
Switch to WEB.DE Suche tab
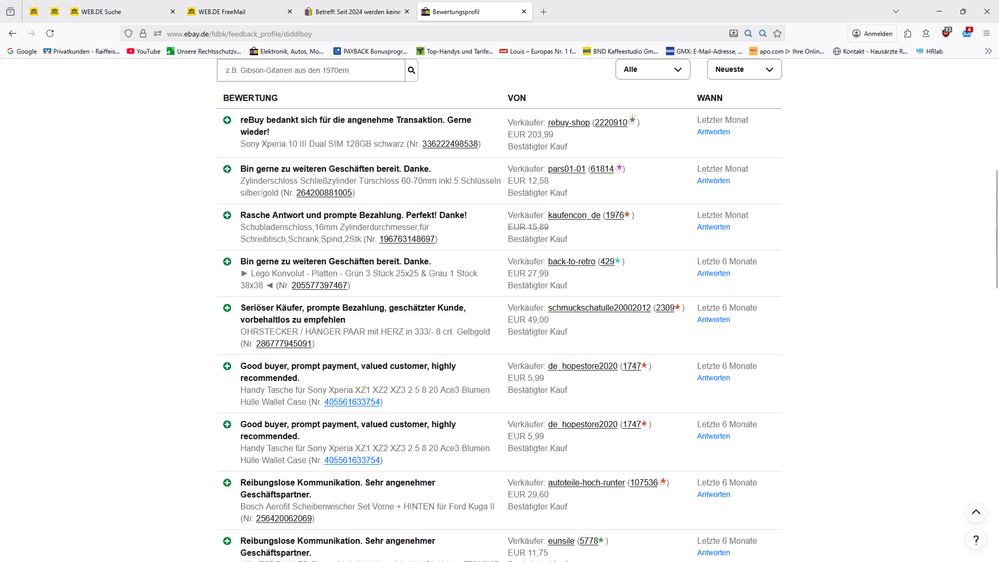[121, 11]
